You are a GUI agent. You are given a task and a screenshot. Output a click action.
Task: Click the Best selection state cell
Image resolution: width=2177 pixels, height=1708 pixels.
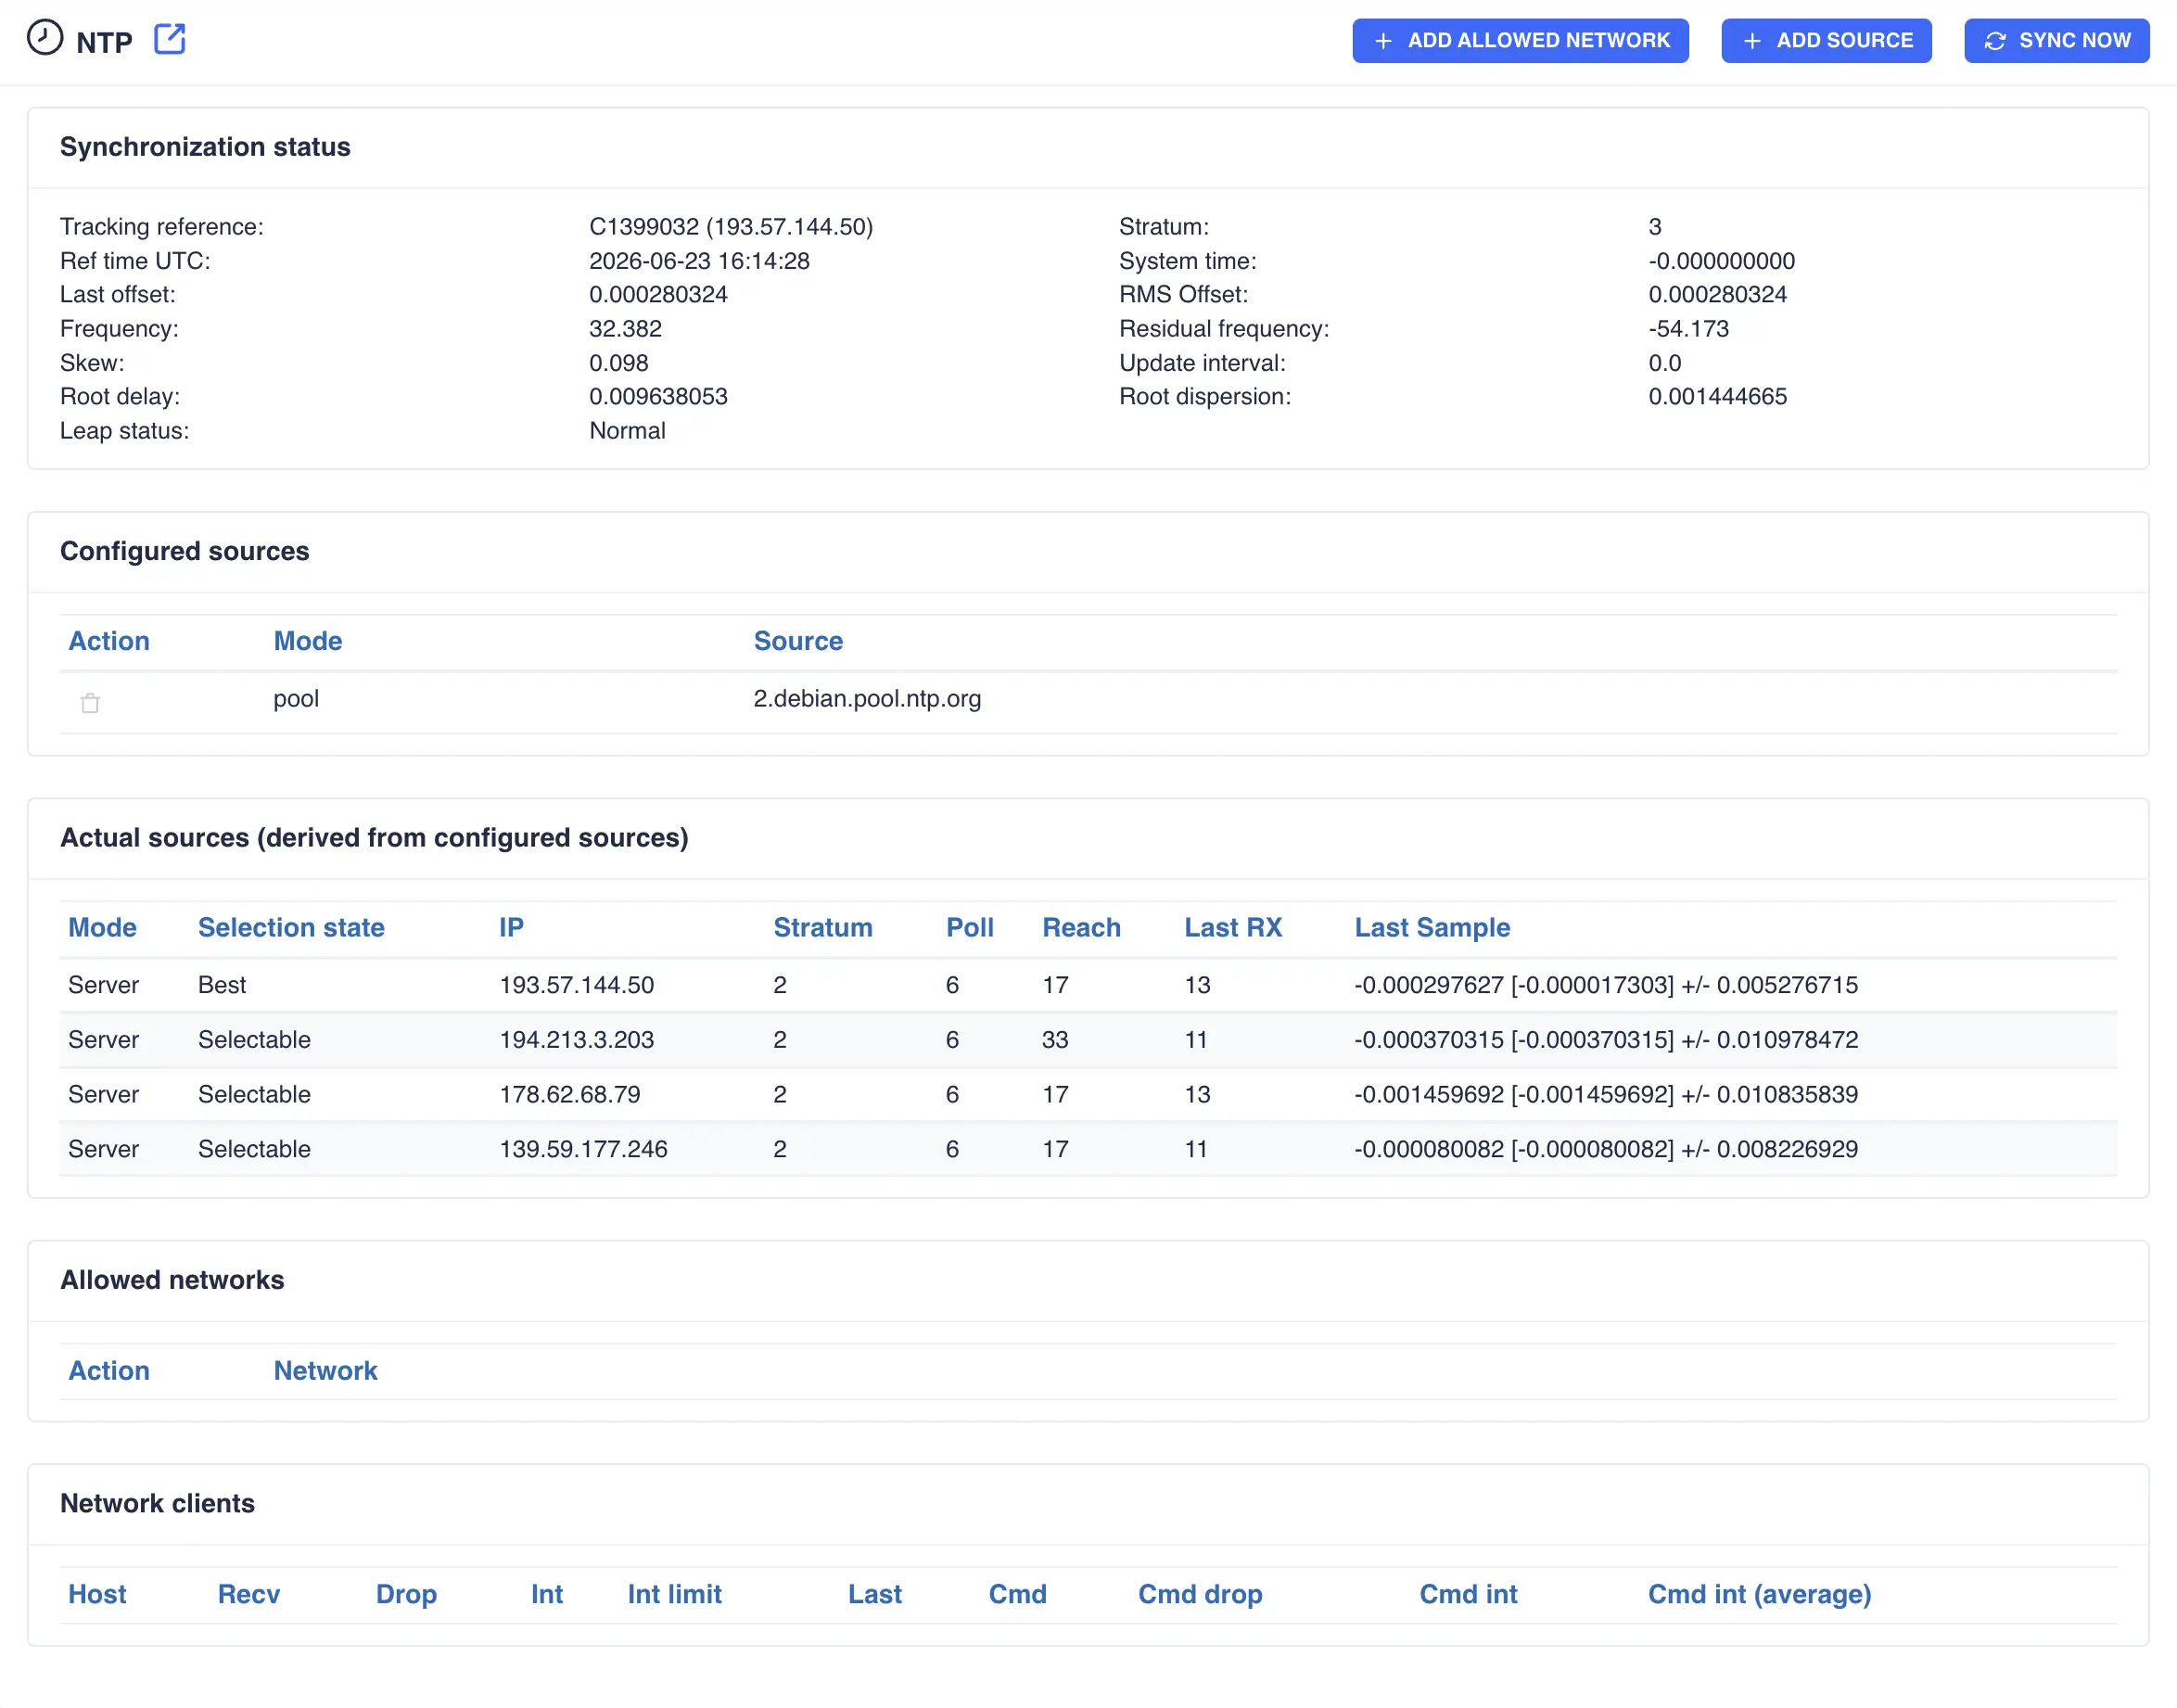point(222,985)
